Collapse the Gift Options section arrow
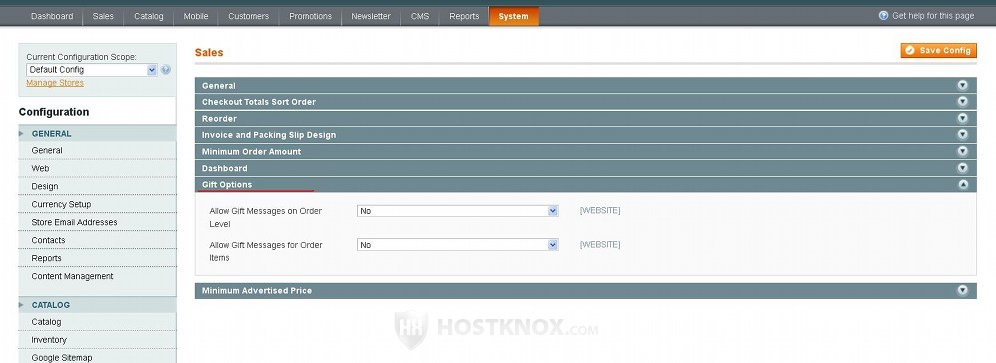 (x=962, y=184)
